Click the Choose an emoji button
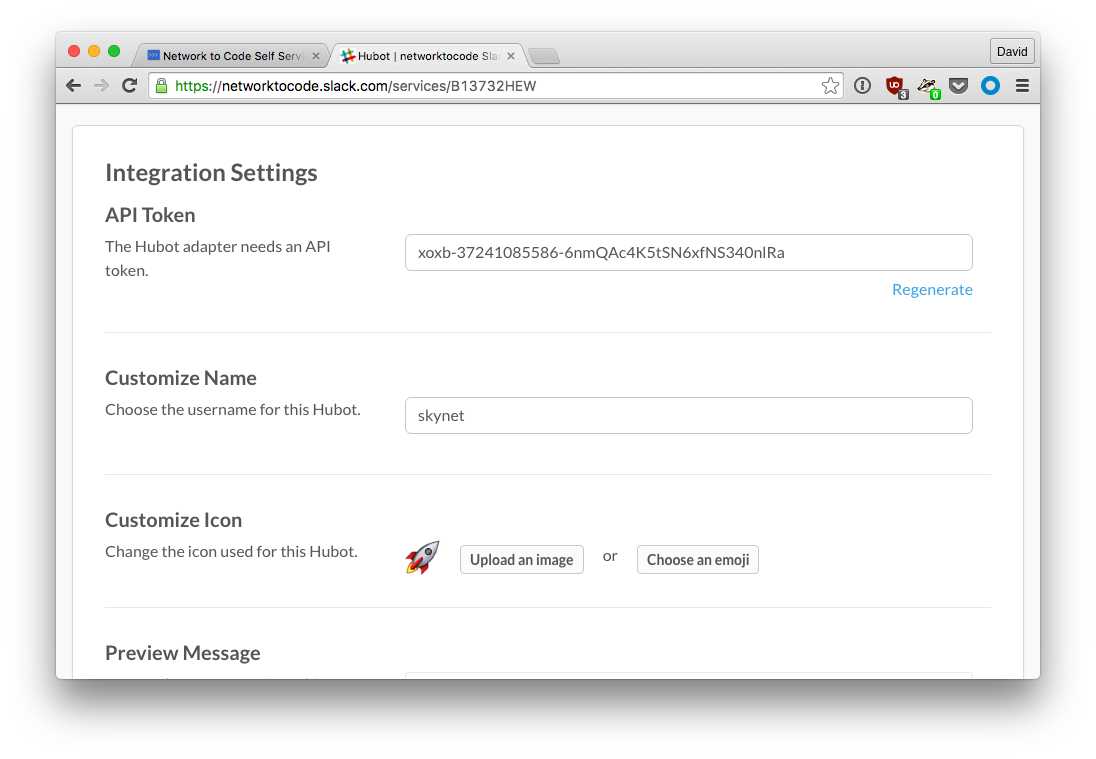The width and height of the screenshot is (1096, 759). point(698,559)
